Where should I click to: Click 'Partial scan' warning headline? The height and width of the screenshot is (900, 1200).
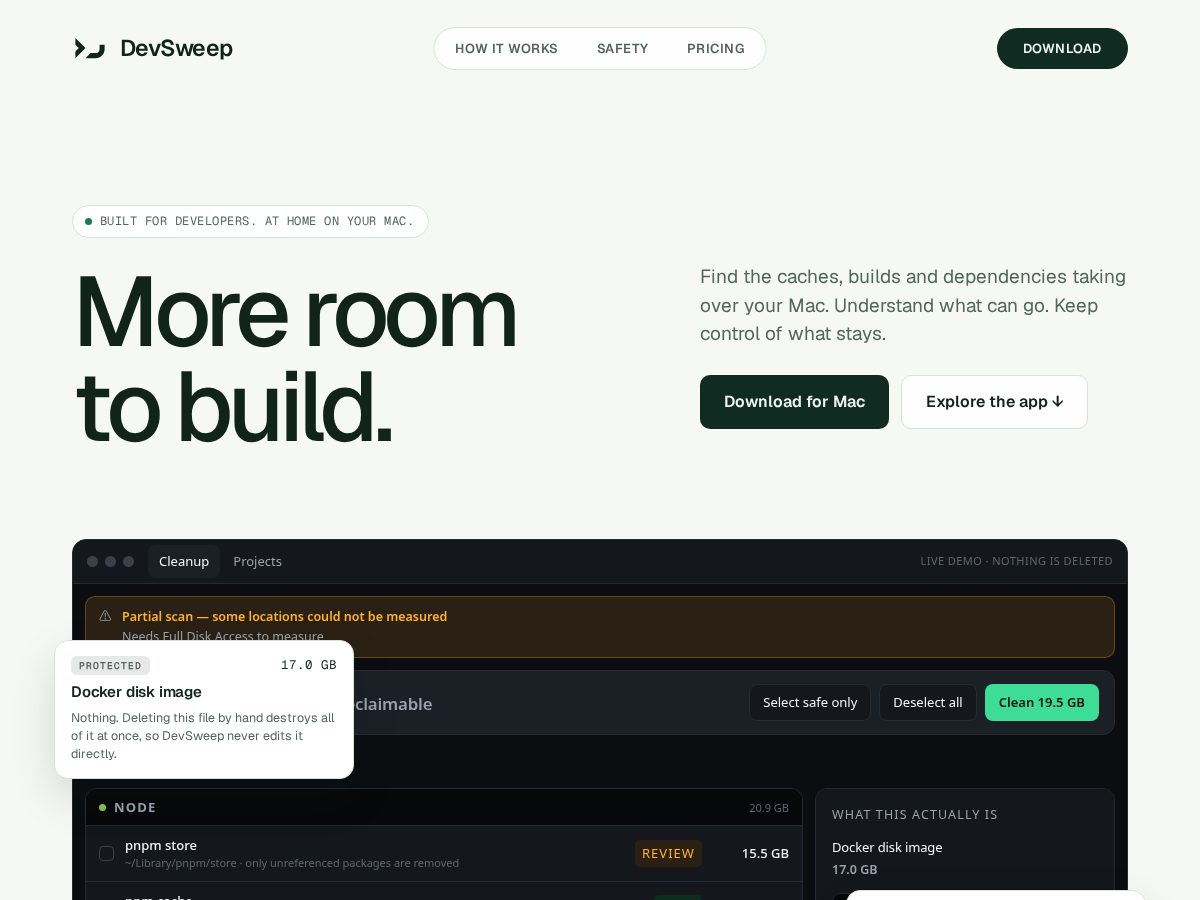point(284,616)
